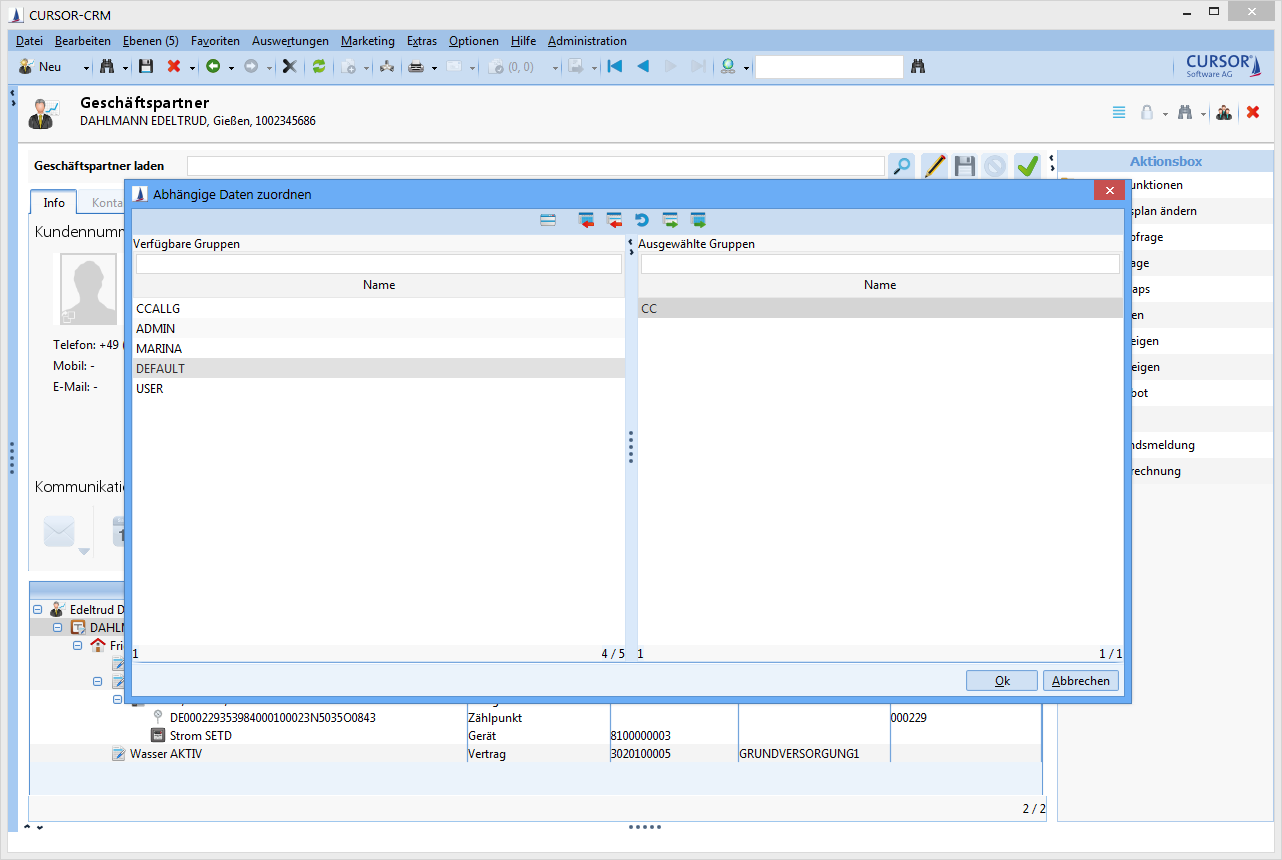The image size is (1282, 860).
Task: Click the floppy disk save icon in main toolbar
Action: [x=146, y=67]
